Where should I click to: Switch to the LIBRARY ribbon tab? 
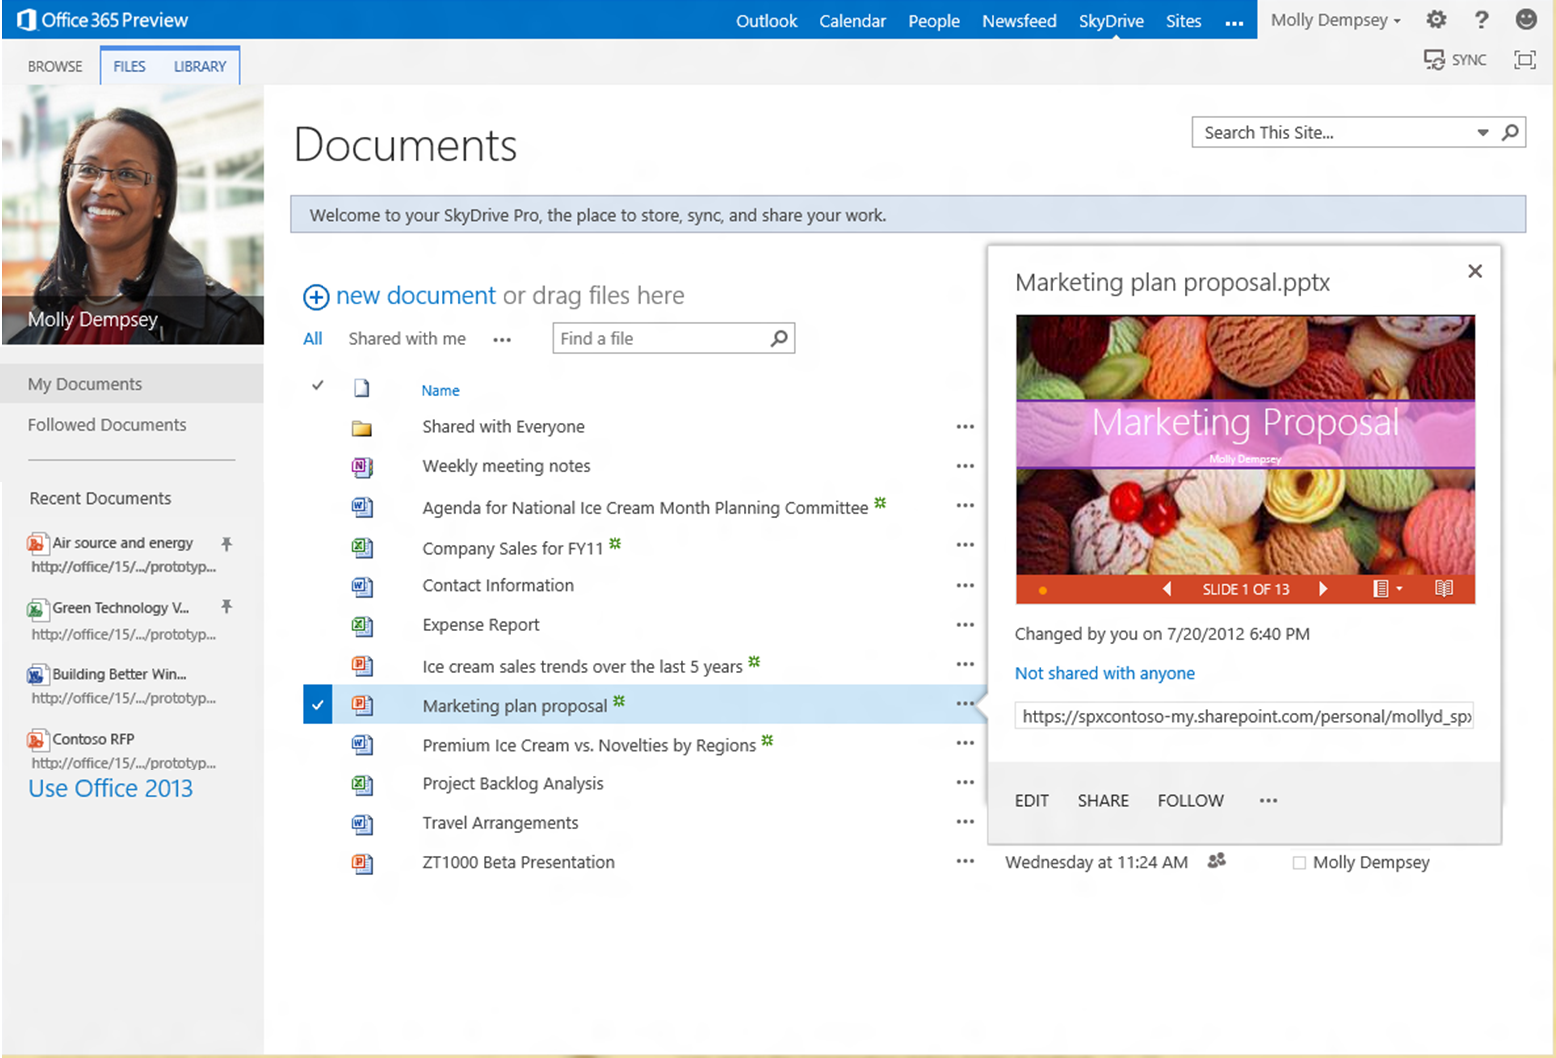coord(200,66)
